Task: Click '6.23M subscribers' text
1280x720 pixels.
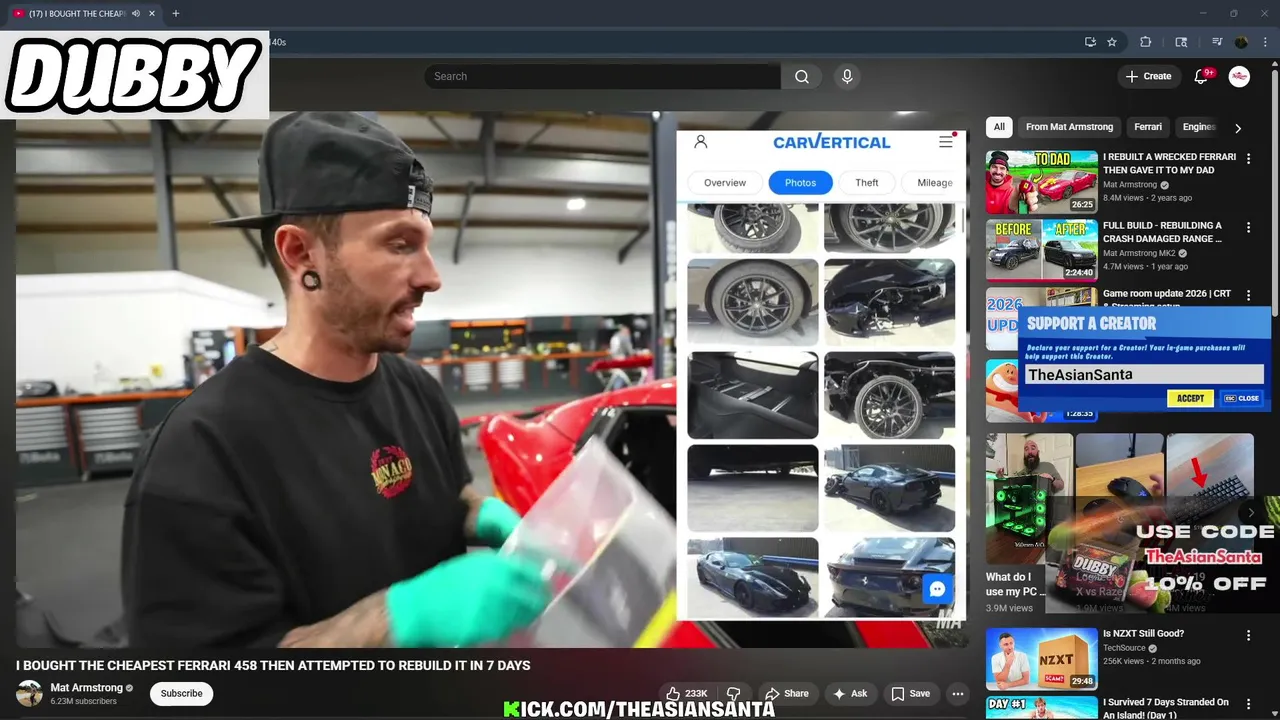Action: [x=84, y=701]
